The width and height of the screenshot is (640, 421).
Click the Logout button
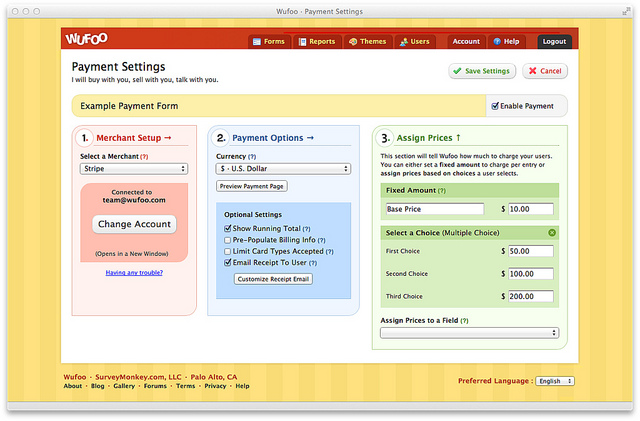554,42
